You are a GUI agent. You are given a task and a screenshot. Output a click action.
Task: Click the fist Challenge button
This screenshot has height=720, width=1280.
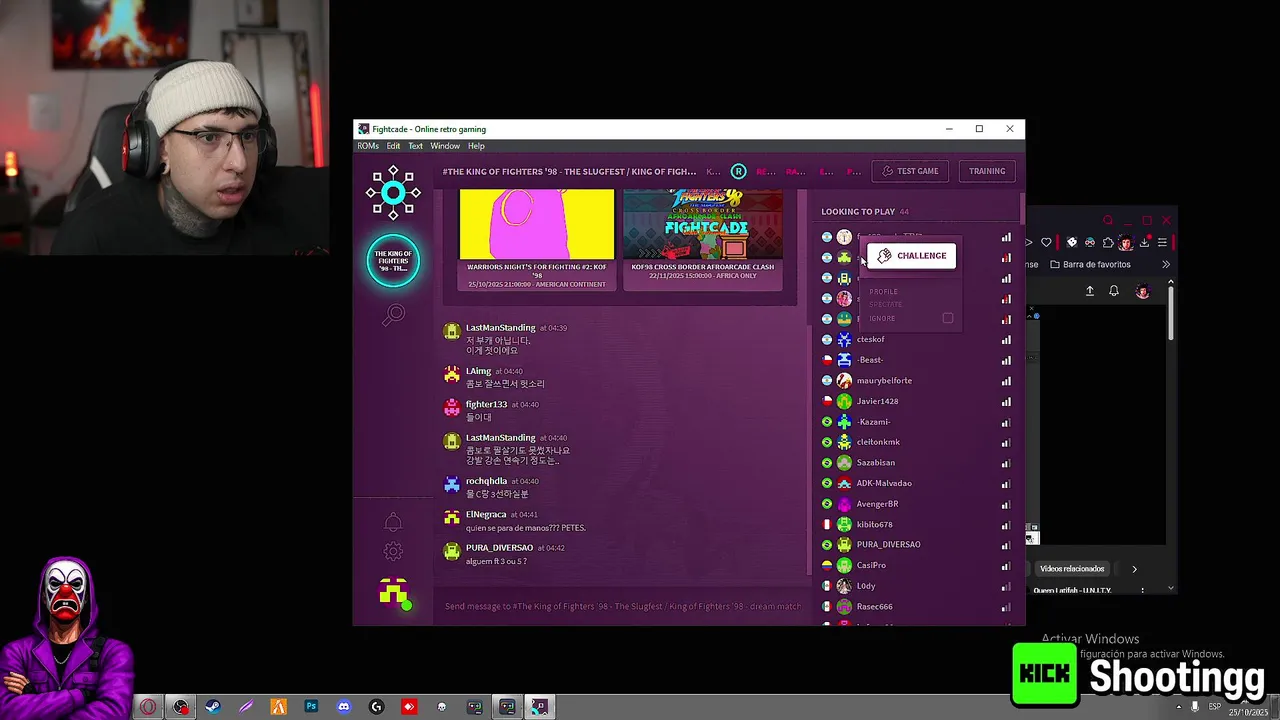click(x=911, y=256)
